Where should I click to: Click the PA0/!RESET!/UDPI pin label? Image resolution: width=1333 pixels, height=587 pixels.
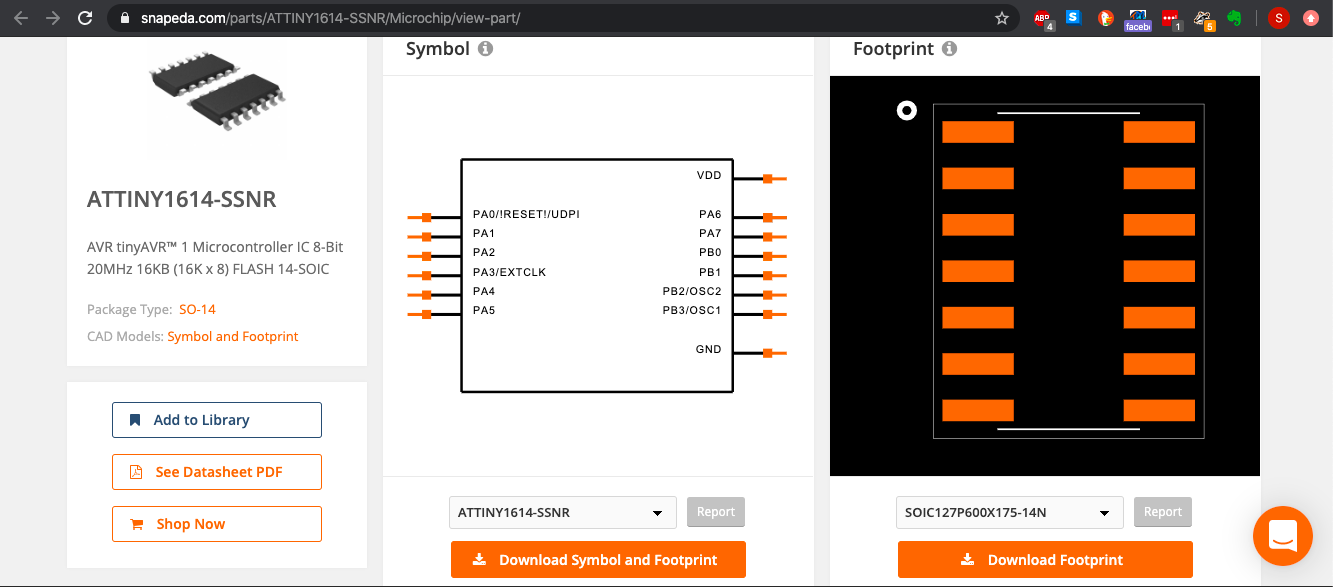526,214
